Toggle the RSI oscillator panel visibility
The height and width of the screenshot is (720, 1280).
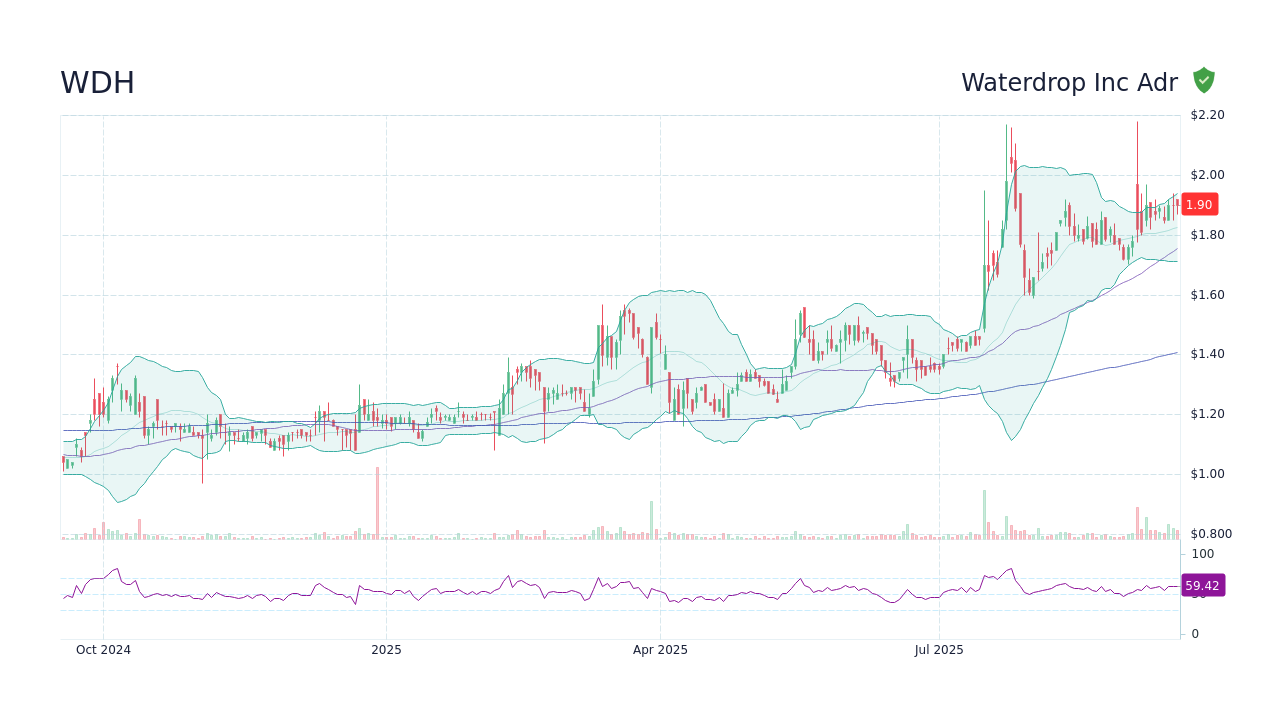coord(620,590)
